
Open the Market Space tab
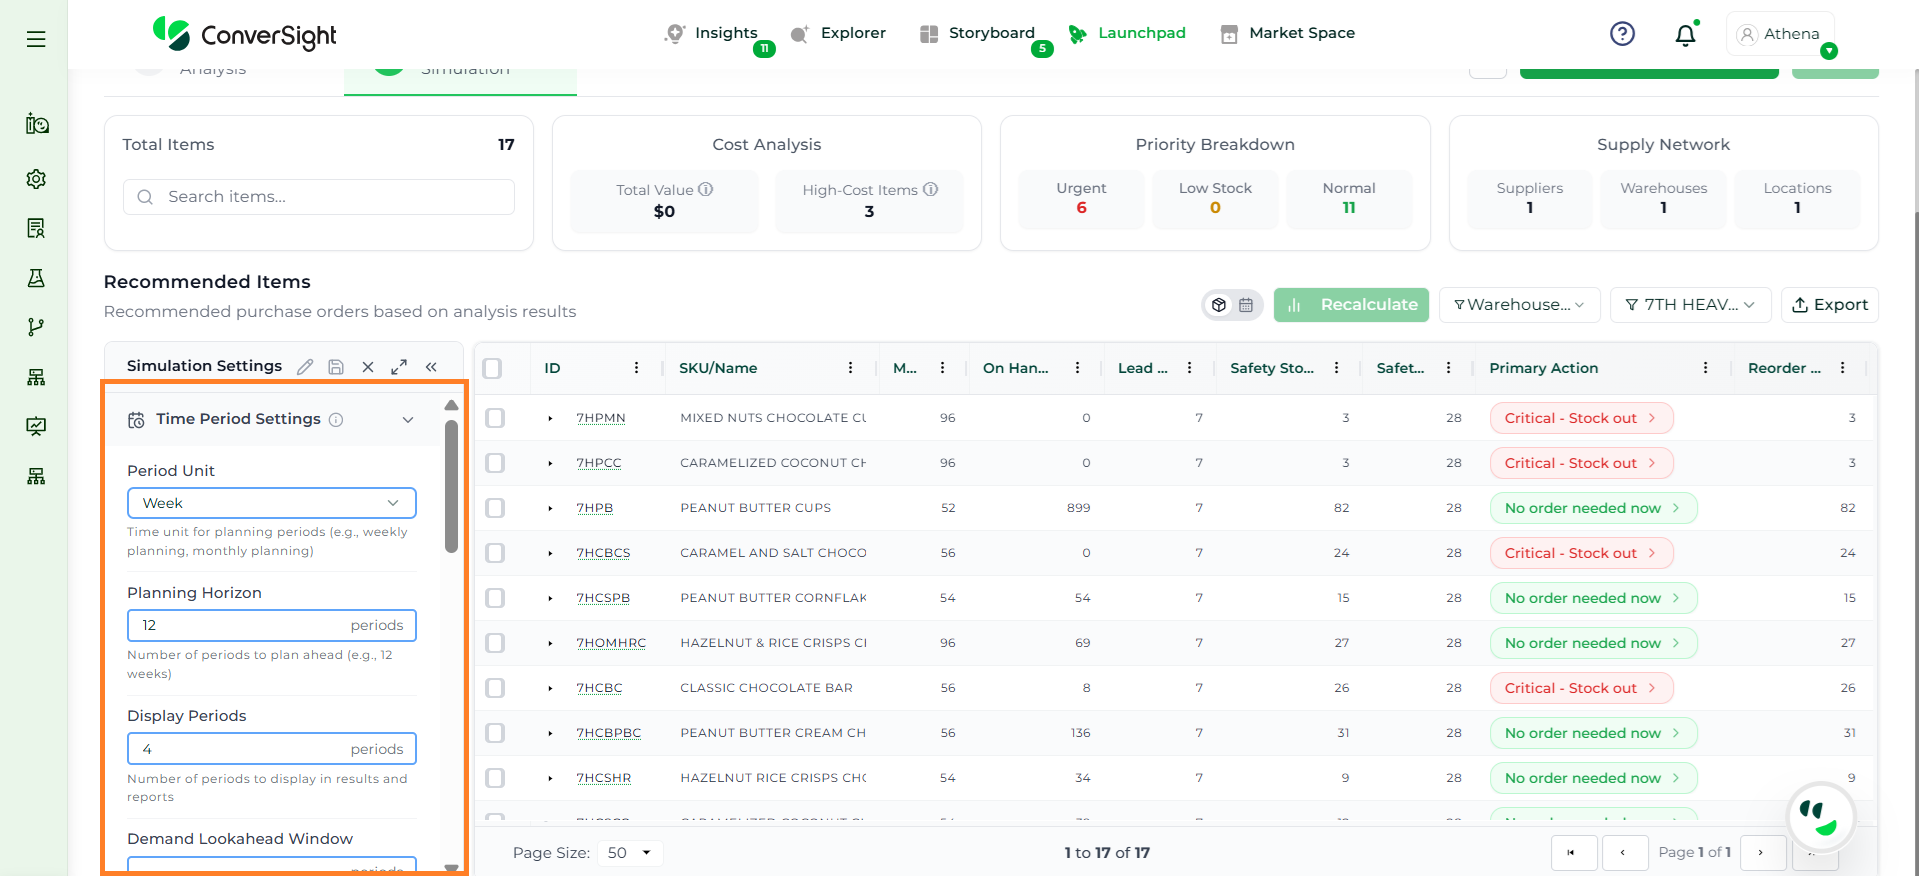pos(1288,33)
